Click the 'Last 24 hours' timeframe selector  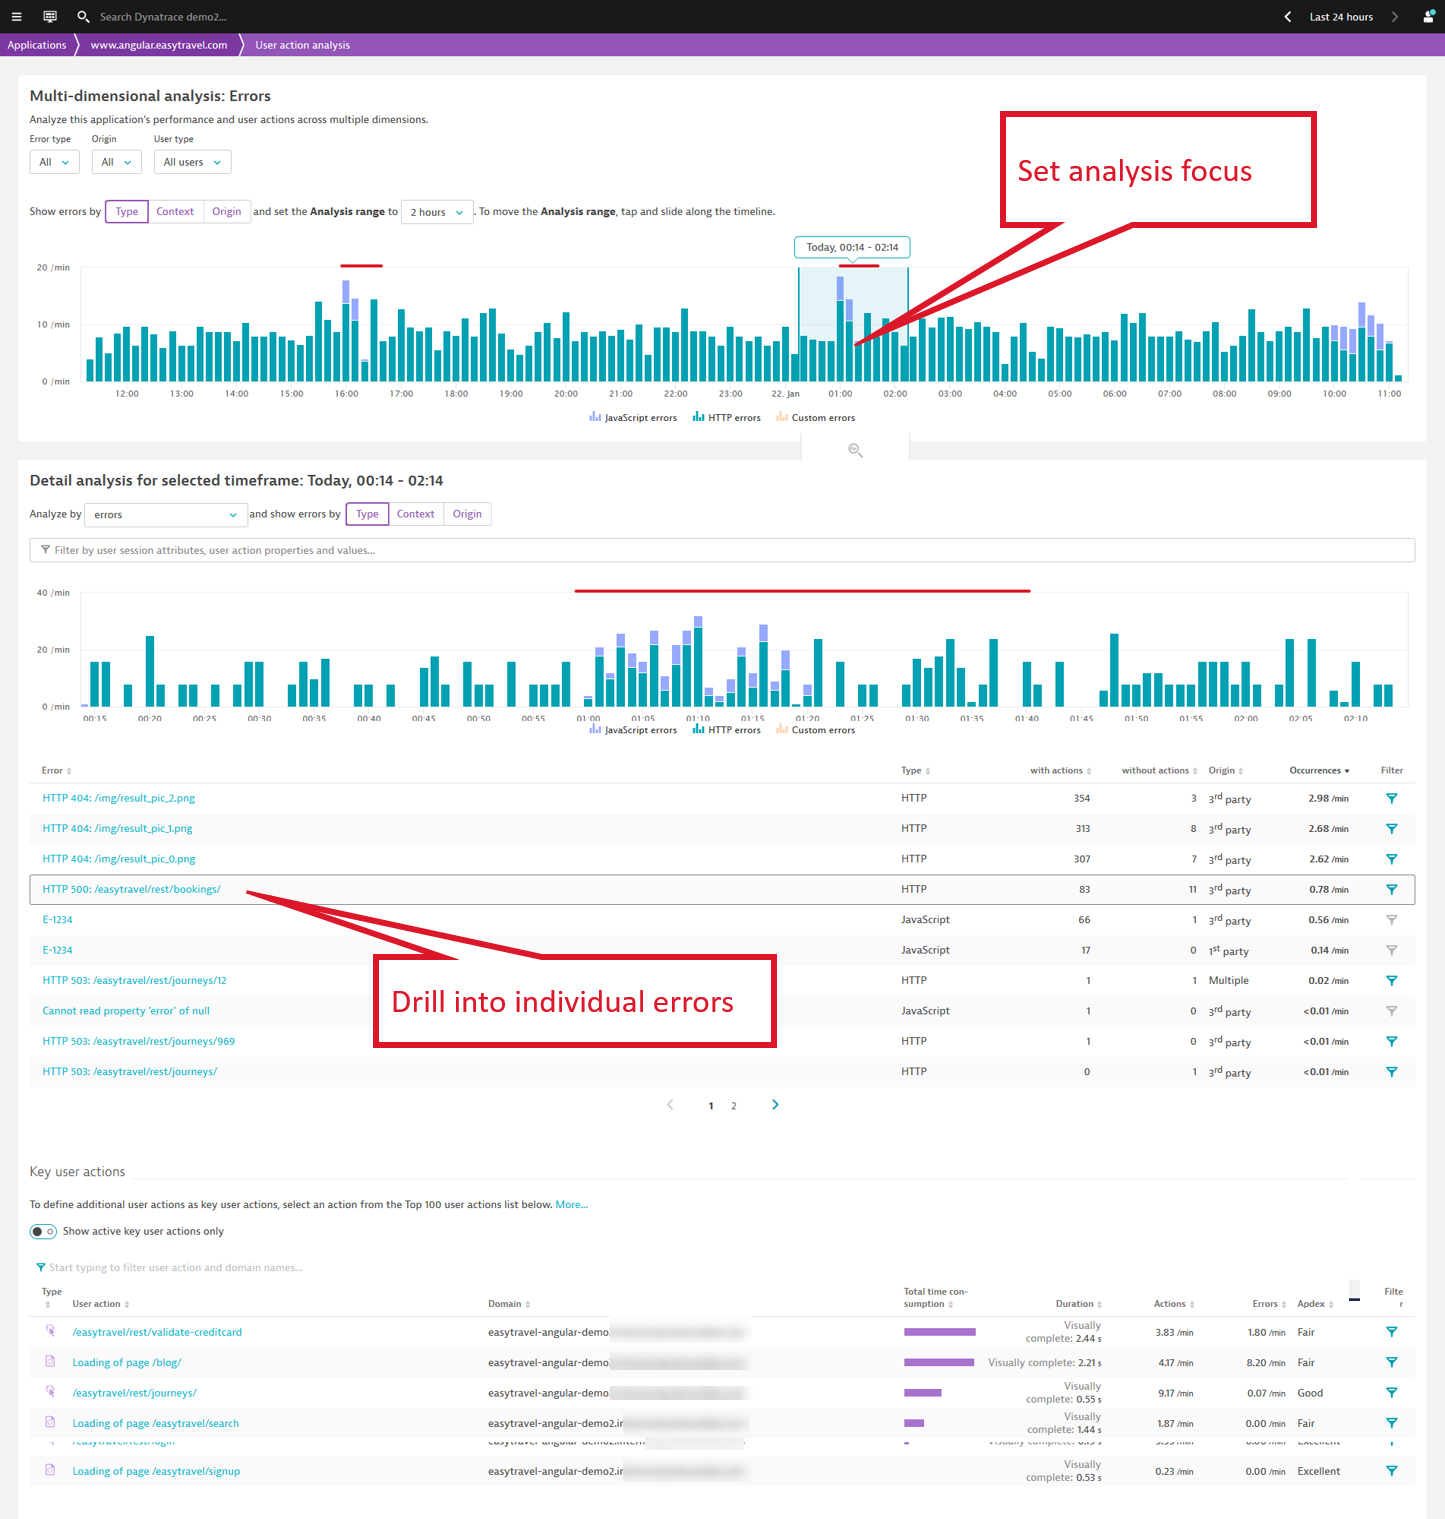pyautogui.click(x=1341, y=17)
